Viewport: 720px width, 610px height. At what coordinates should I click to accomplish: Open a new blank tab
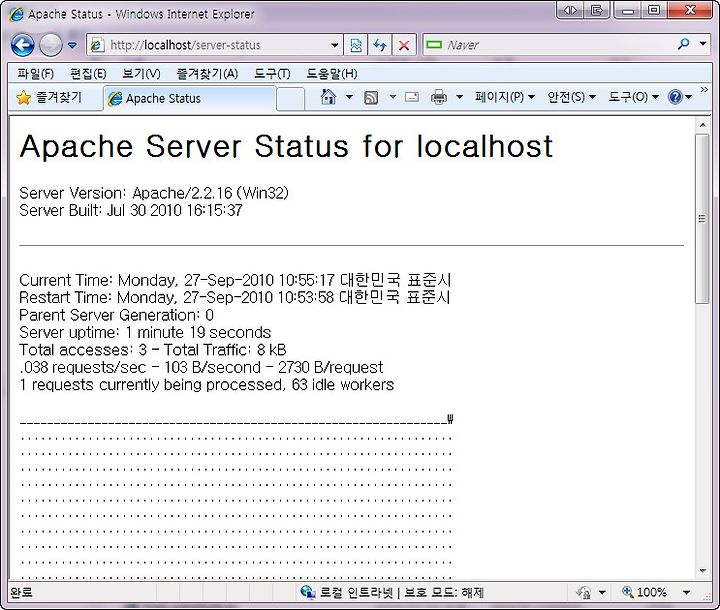point(291,98)
